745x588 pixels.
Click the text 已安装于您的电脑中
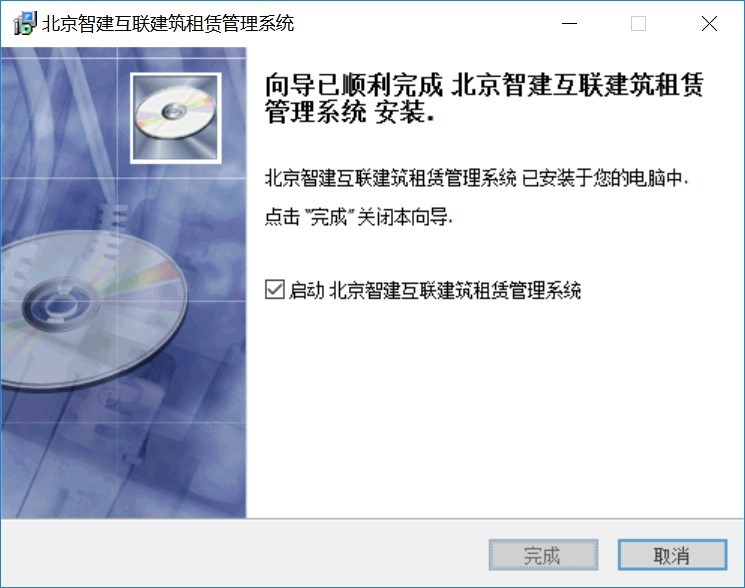pos(604,178)
